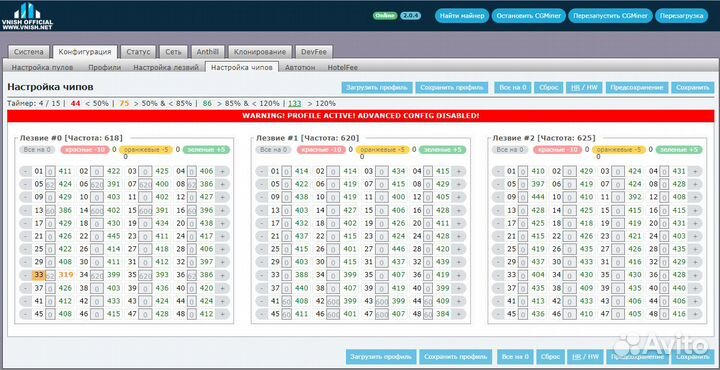Image resolution: width=720 pixels, height=370 pixels.
Task: Click the Перезагрузка button
Action: [681, 16]
